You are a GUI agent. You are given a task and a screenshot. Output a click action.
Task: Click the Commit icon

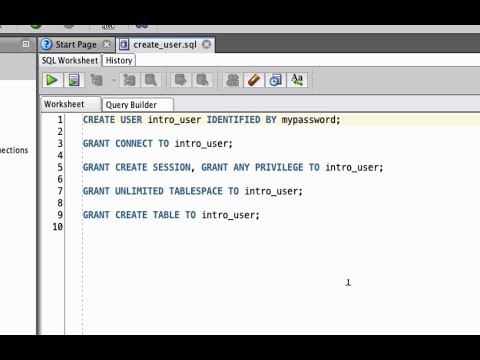(181, 80)
